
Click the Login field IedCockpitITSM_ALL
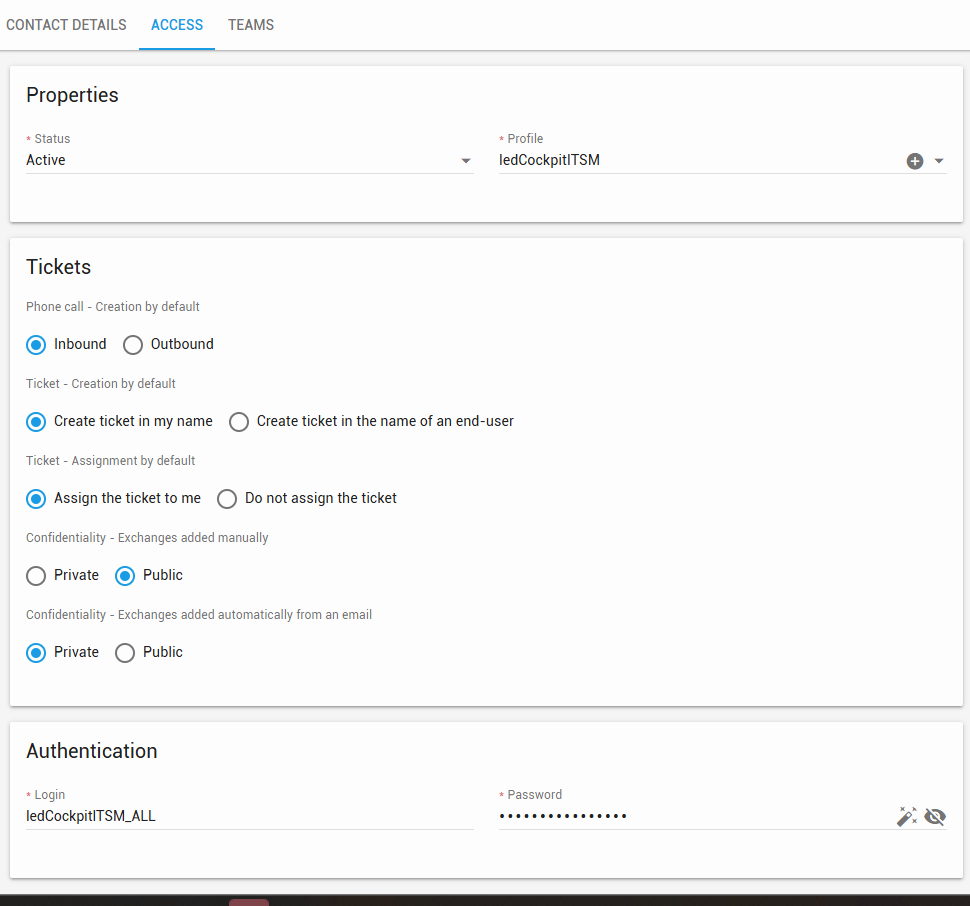click(x=250, y=816)
